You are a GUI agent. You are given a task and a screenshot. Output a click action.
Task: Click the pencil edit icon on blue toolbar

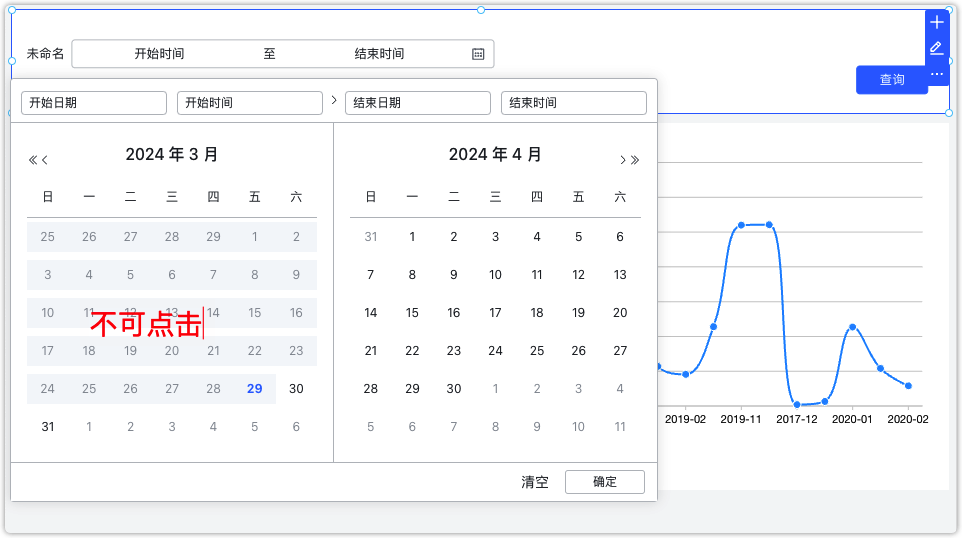tap(936, 48)
